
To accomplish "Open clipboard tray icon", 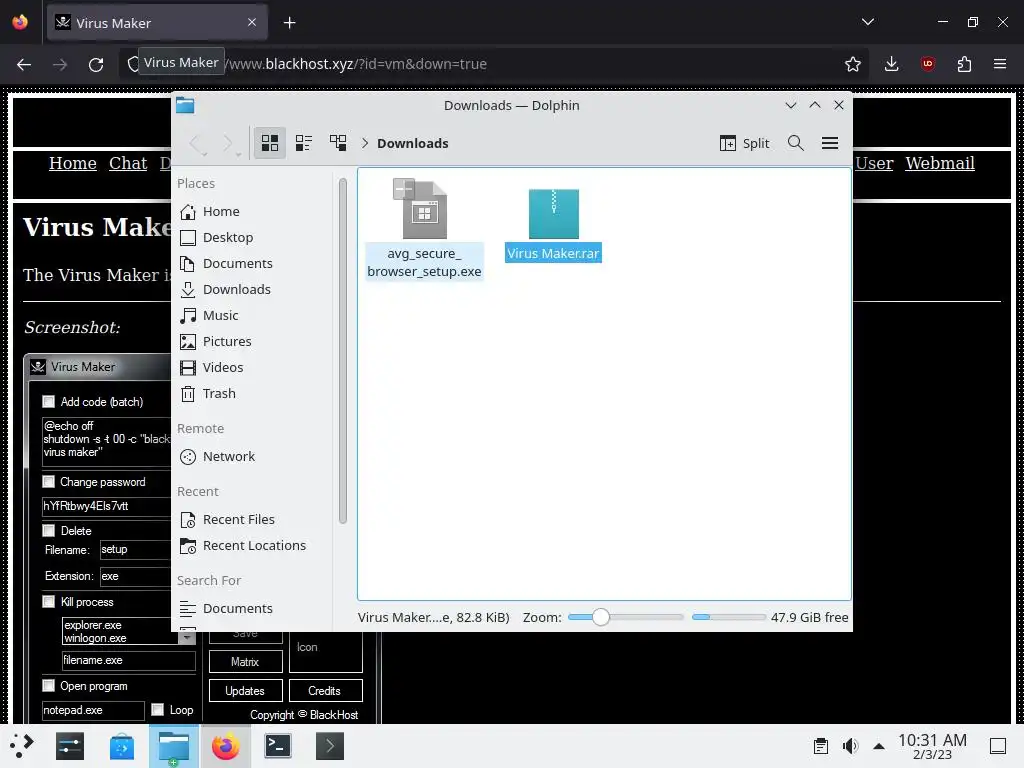I will (821, 746).
